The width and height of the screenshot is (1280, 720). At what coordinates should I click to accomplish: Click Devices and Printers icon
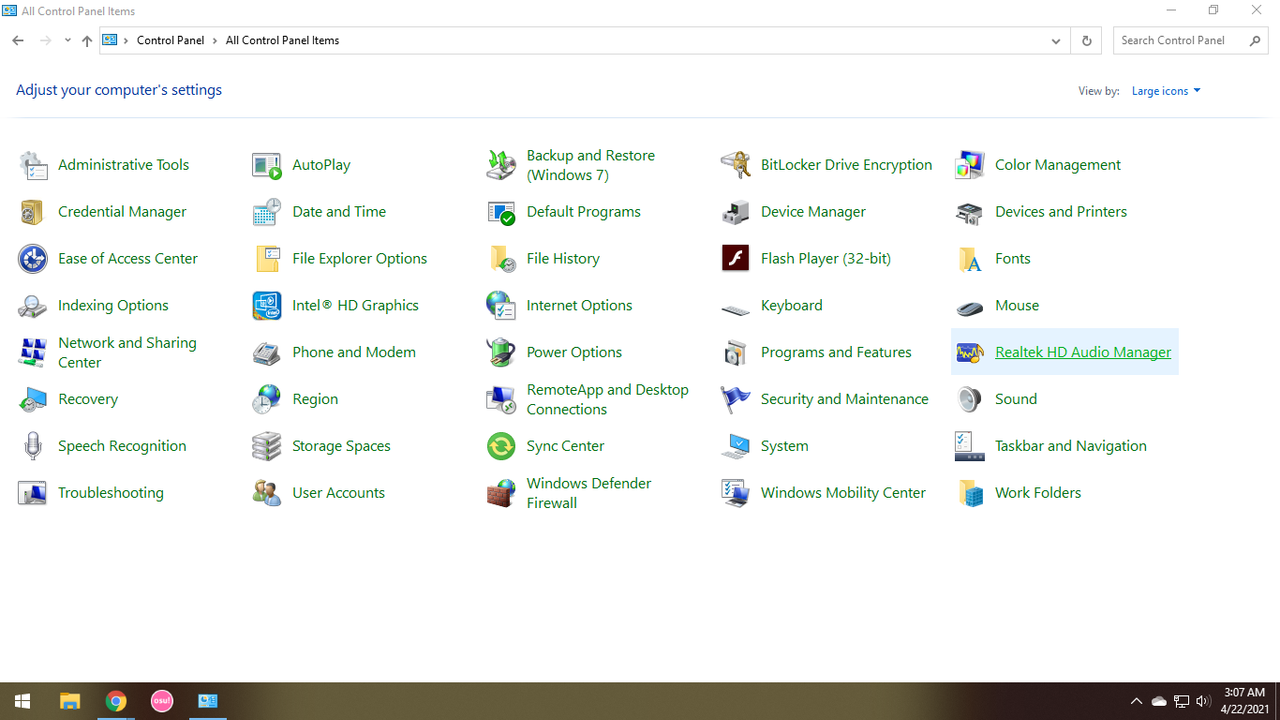(x=969, y=212)
